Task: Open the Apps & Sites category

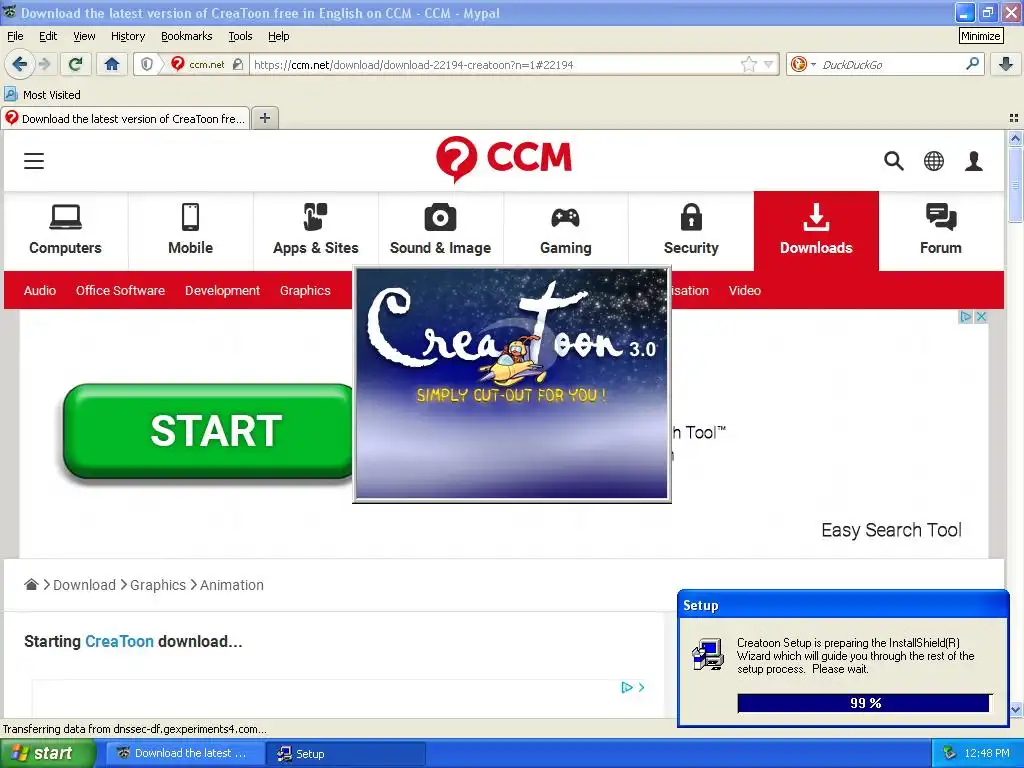Action: pyautogui.click(x=315, y=231)
